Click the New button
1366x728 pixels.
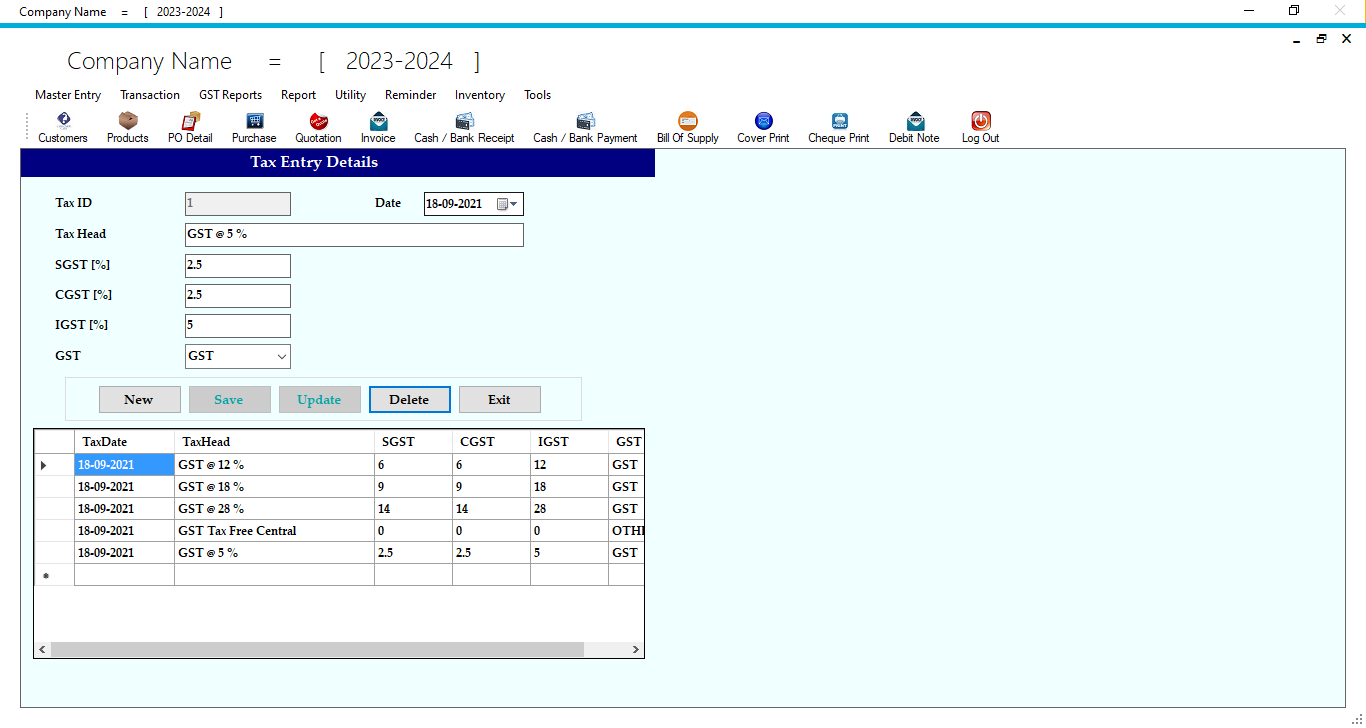(x=140, y=399)
